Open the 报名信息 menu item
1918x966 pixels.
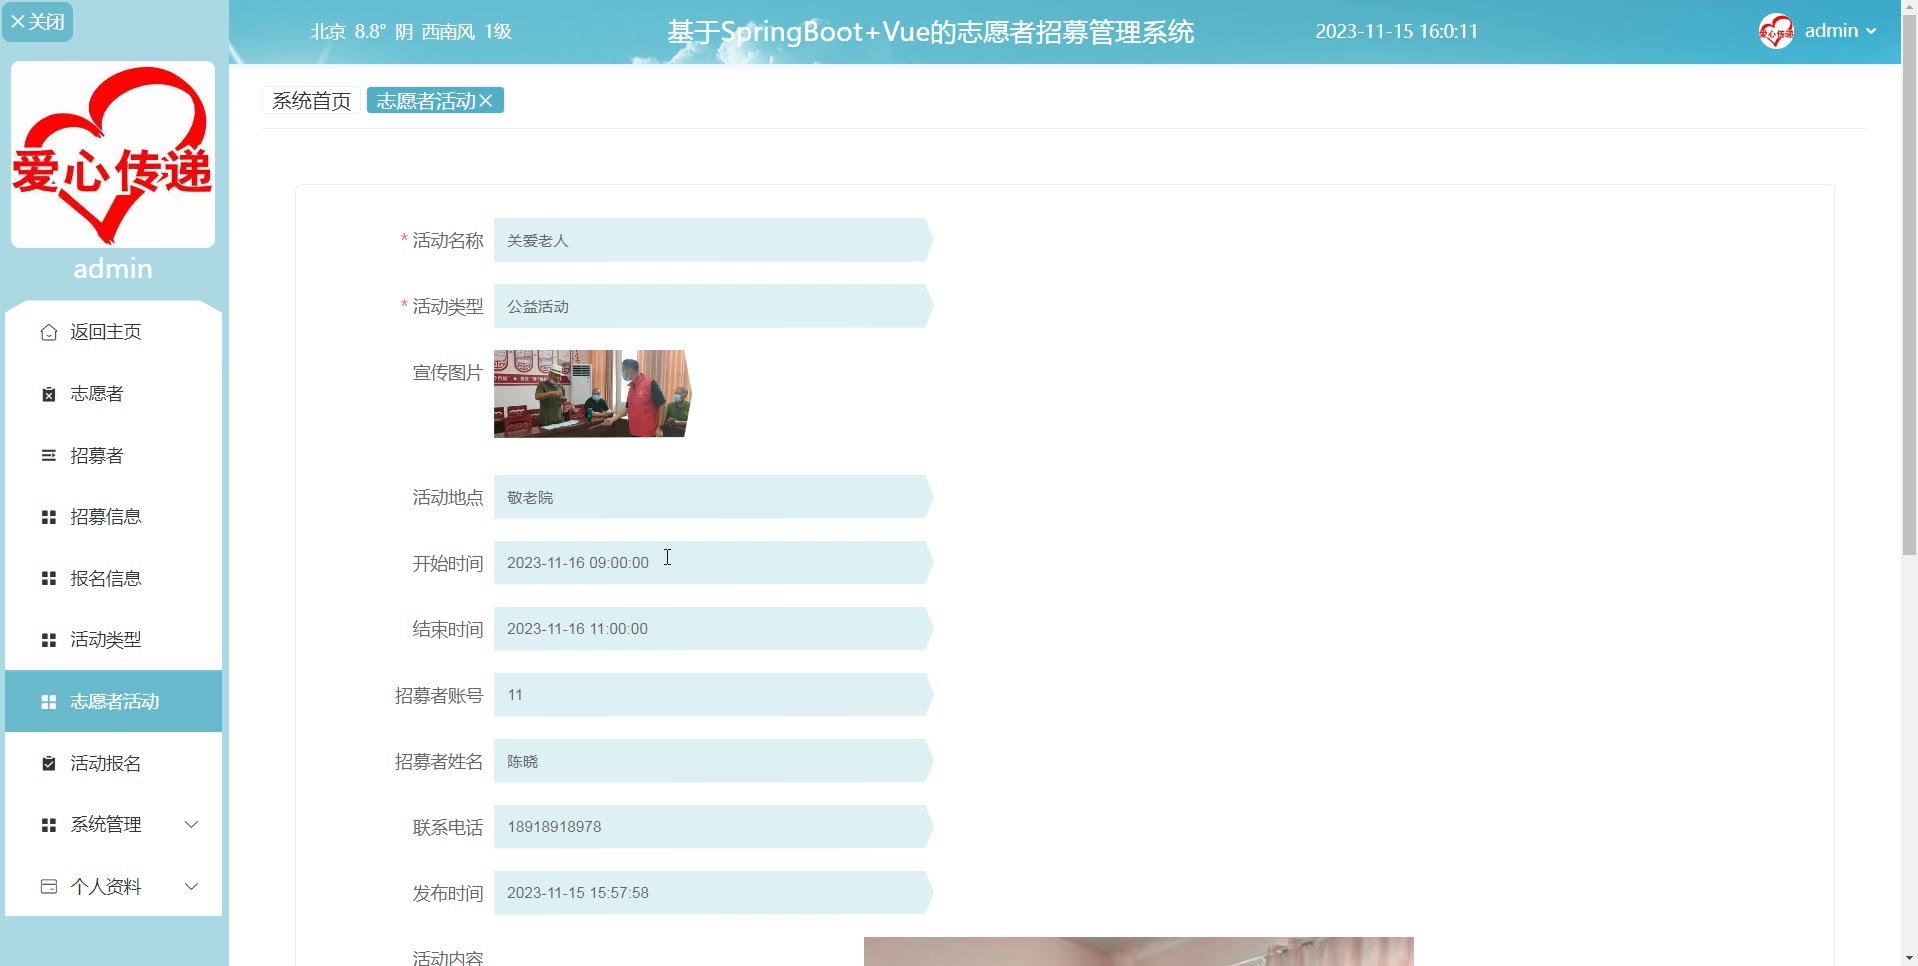(x=113, y=579)
